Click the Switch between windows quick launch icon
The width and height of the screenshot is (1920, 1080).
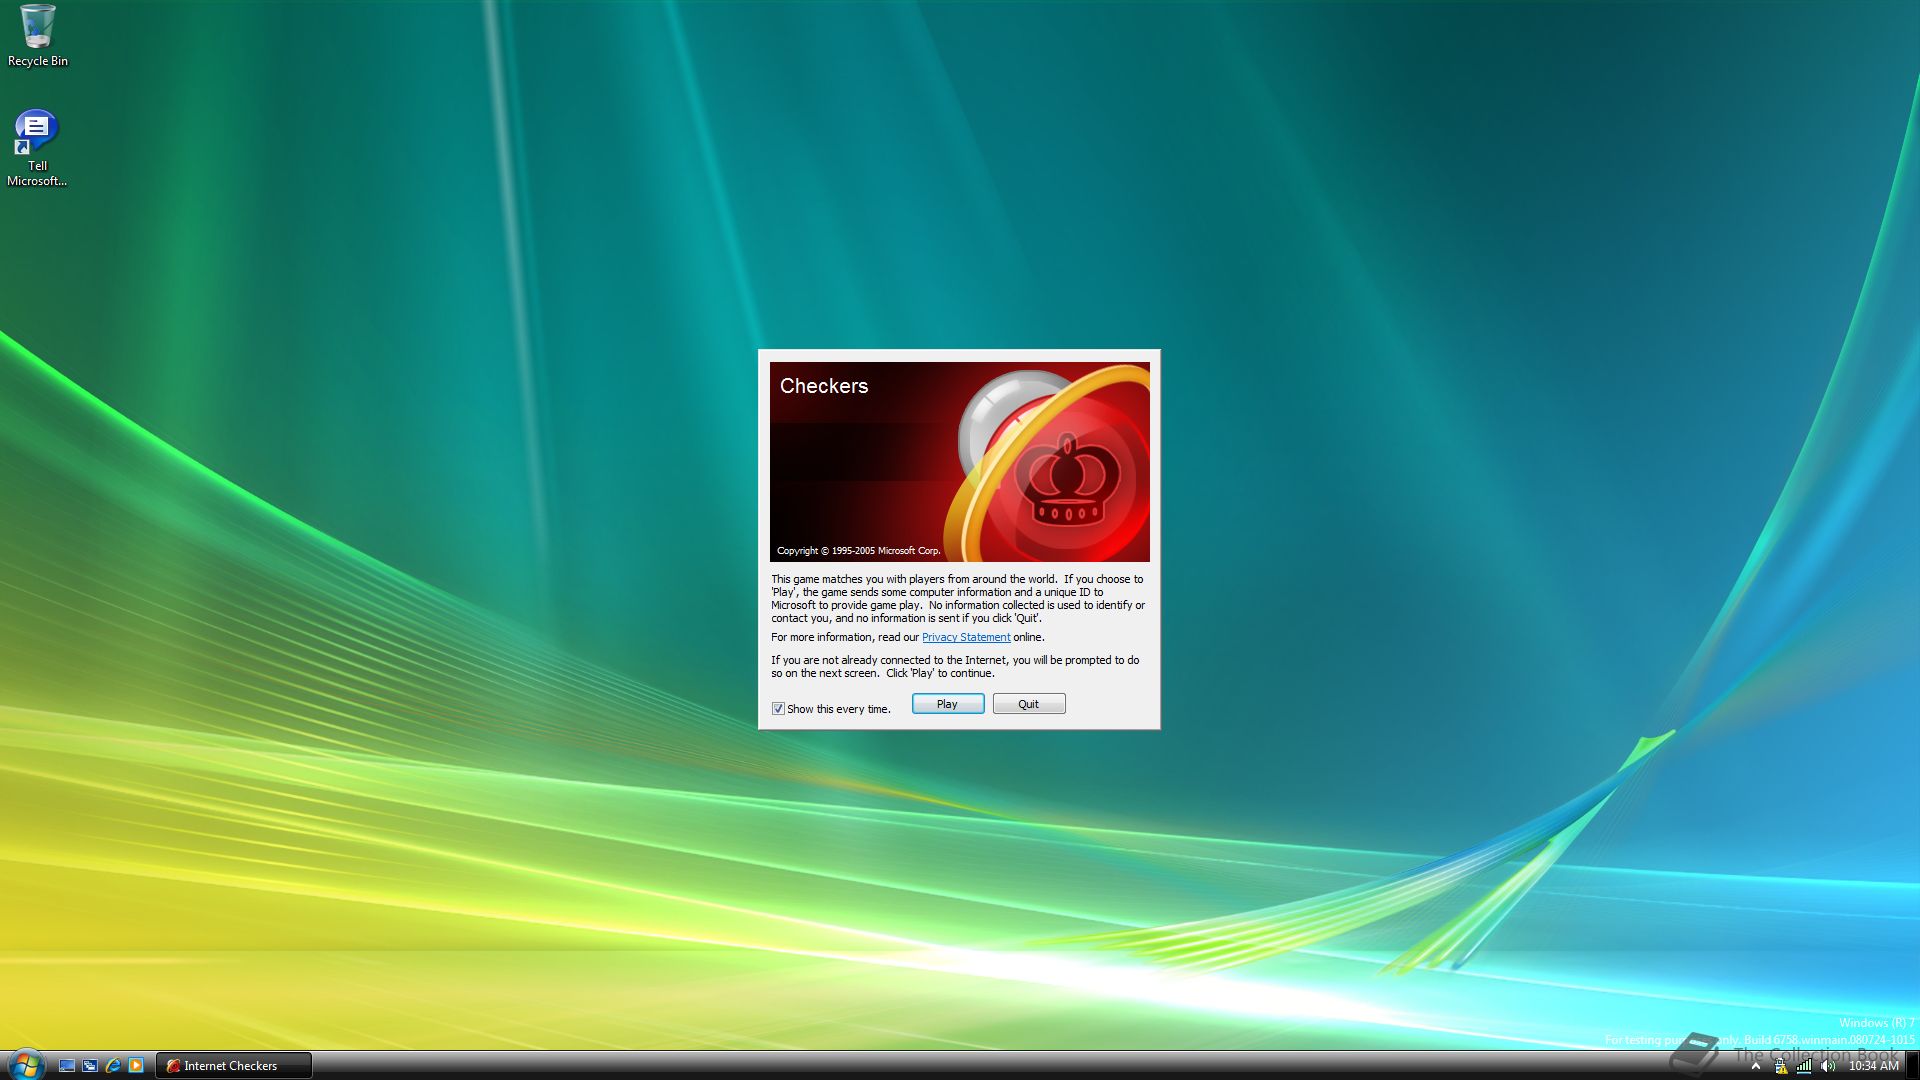pyautogui.click(x=90, y=1066)
